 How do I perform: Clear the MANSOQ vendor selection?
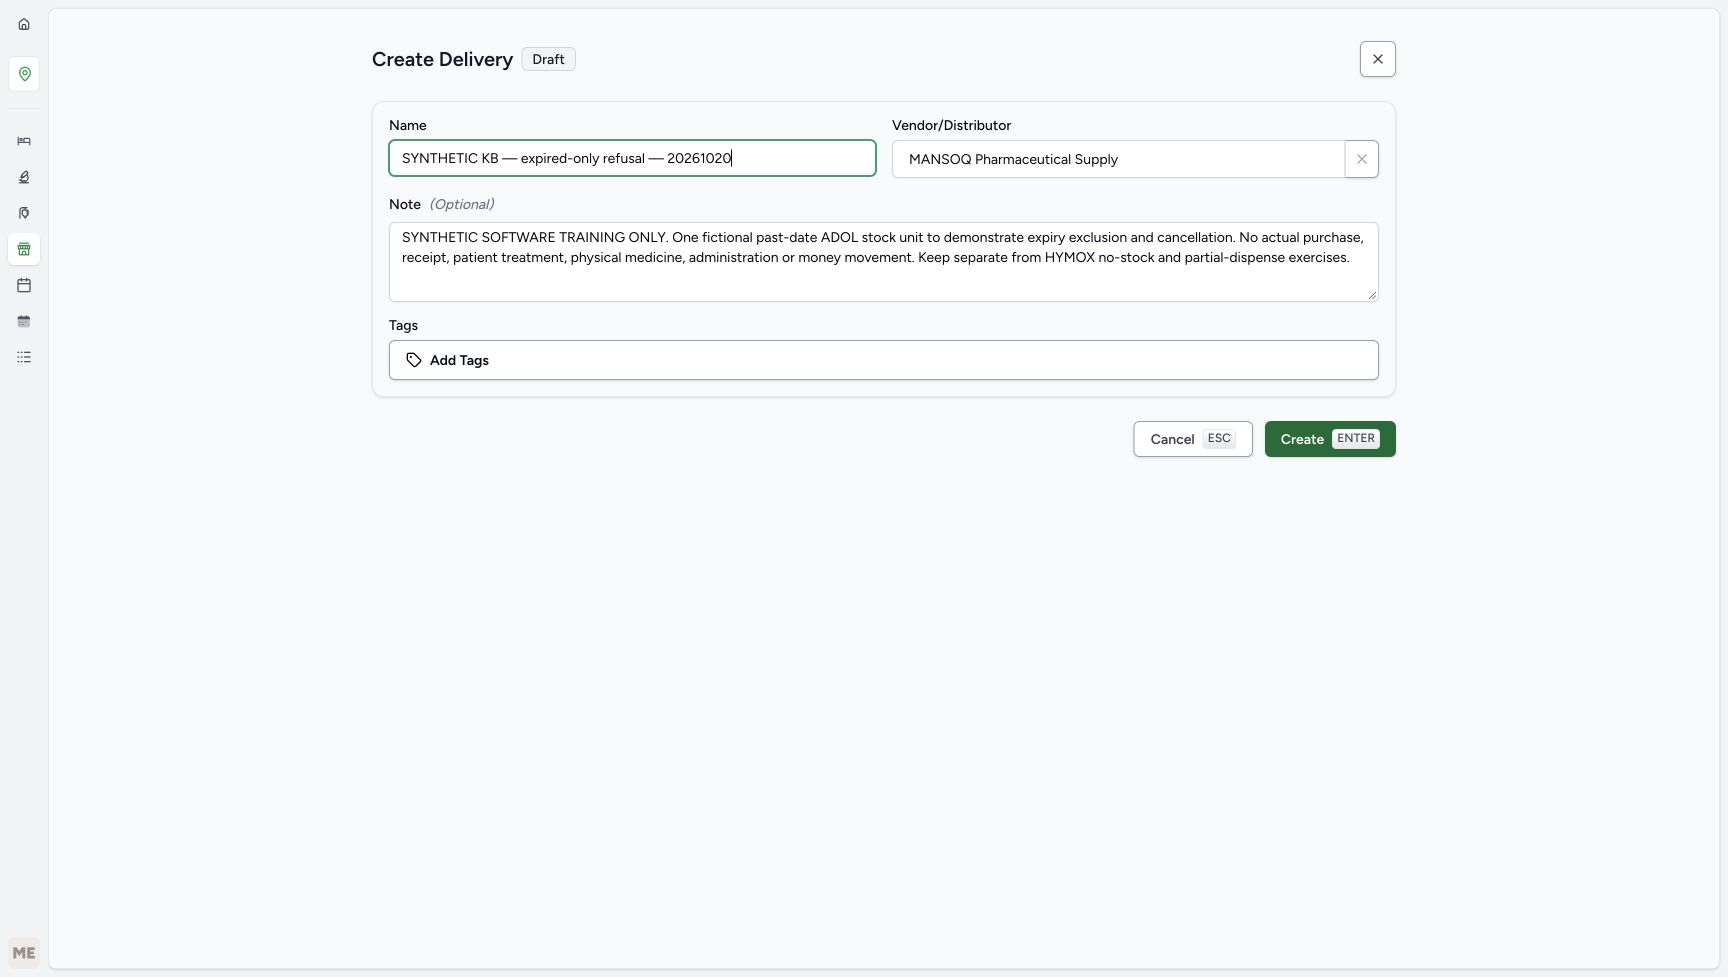point(1361,159)
